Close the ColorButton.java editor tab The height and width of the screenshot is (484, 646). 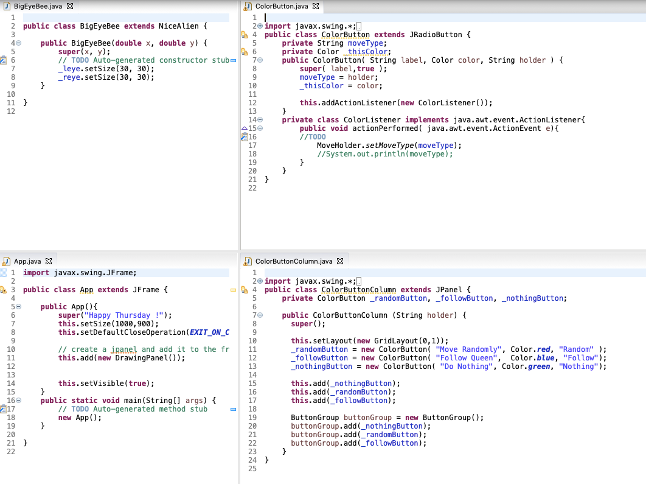(316, 6)
